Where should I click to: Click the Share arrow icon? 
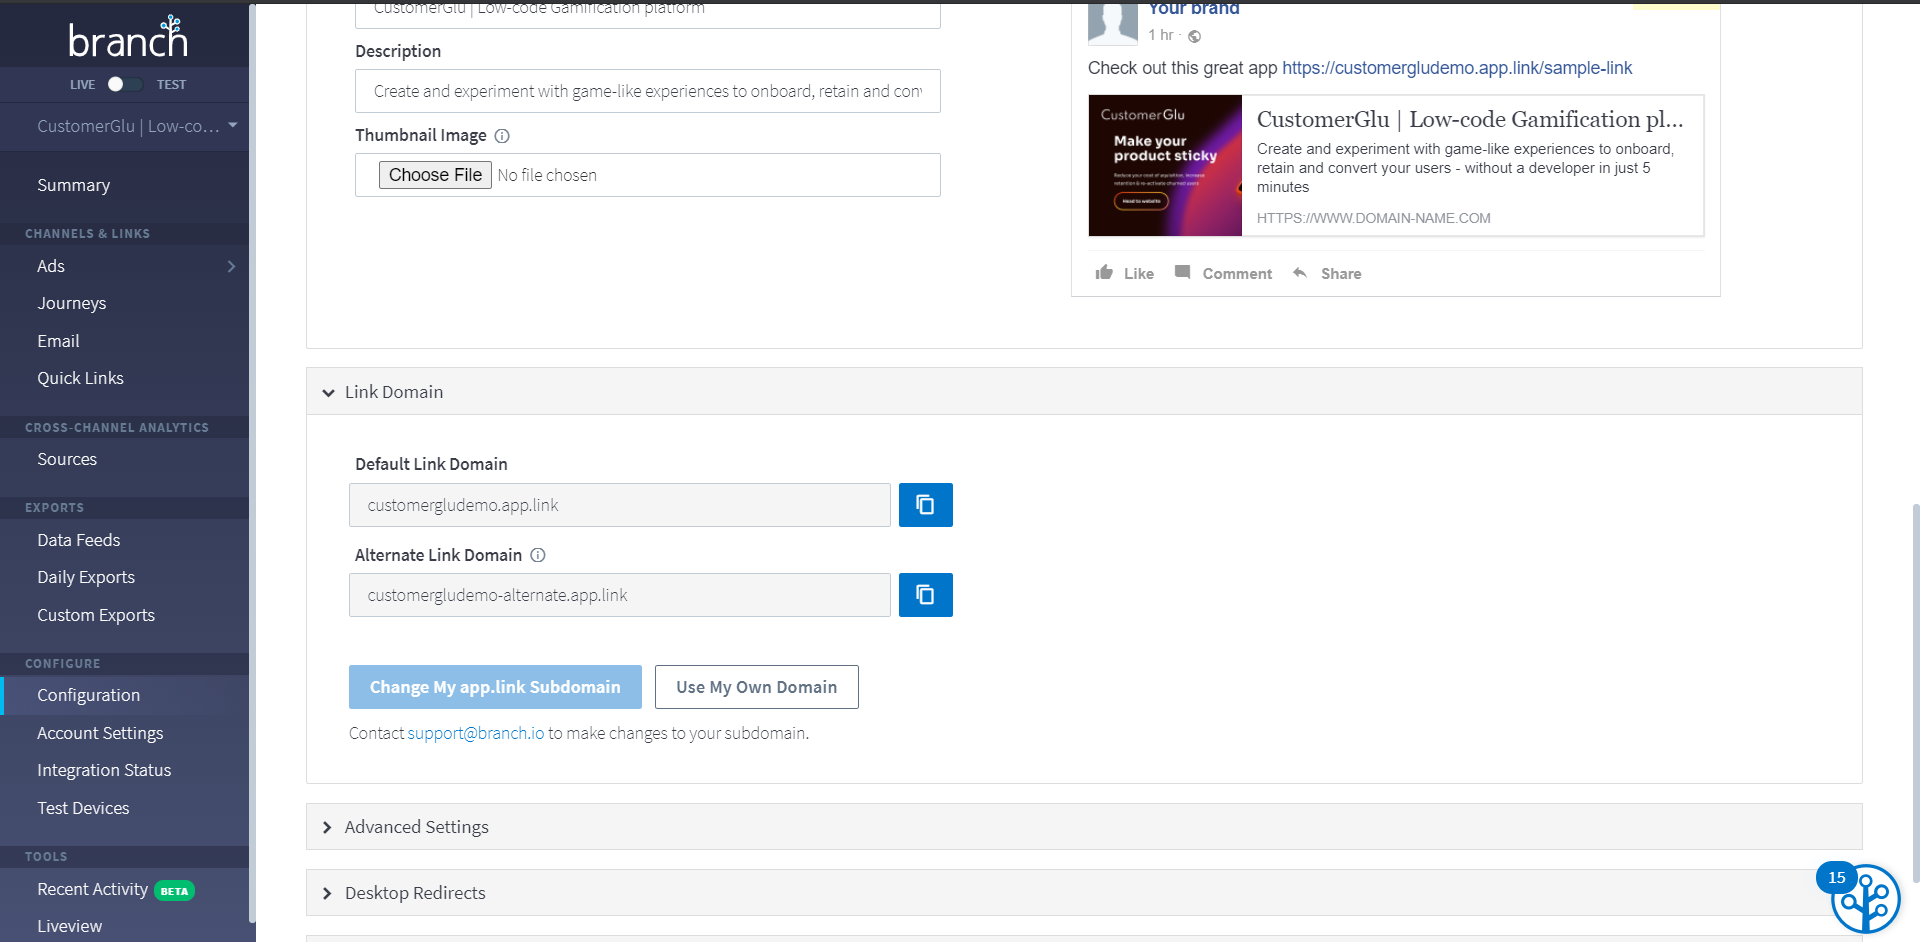tap(1300, 273)
